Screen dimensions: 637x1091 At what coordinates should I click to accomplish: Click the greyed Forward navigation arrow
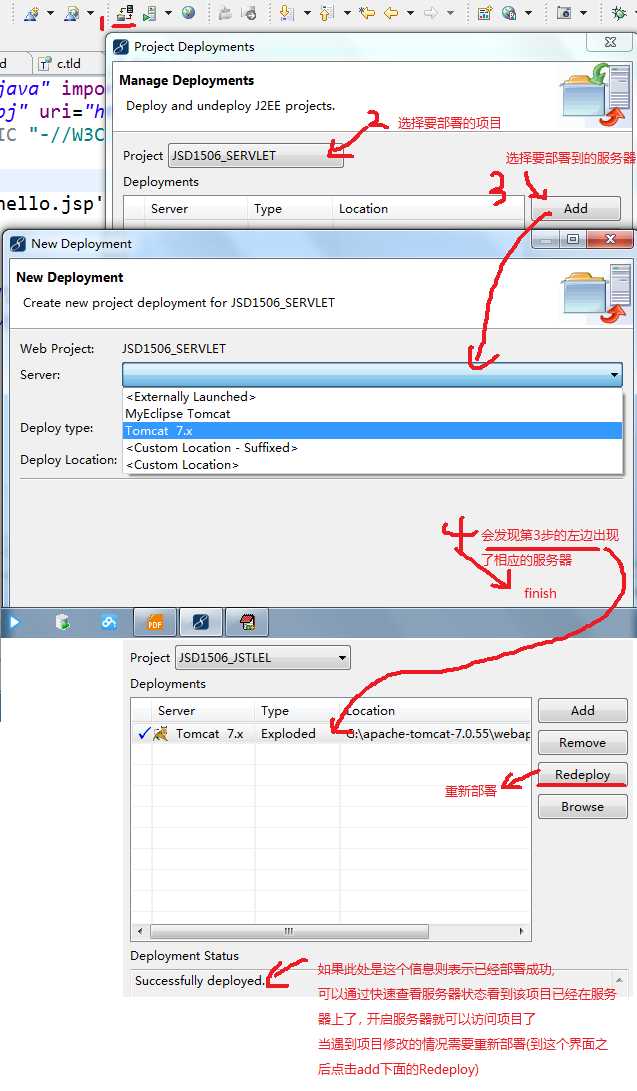tap(431, 13)
